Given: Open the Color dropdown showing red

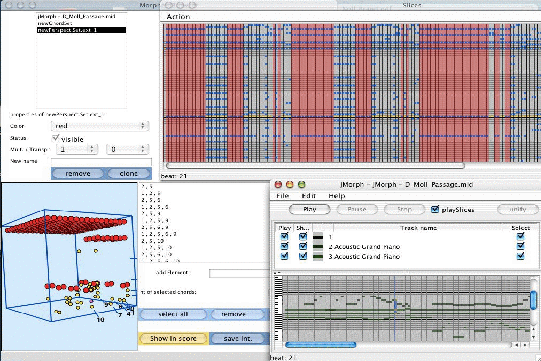Looking at the screenshot, I should pyautogui.click(x=100, y=126).
